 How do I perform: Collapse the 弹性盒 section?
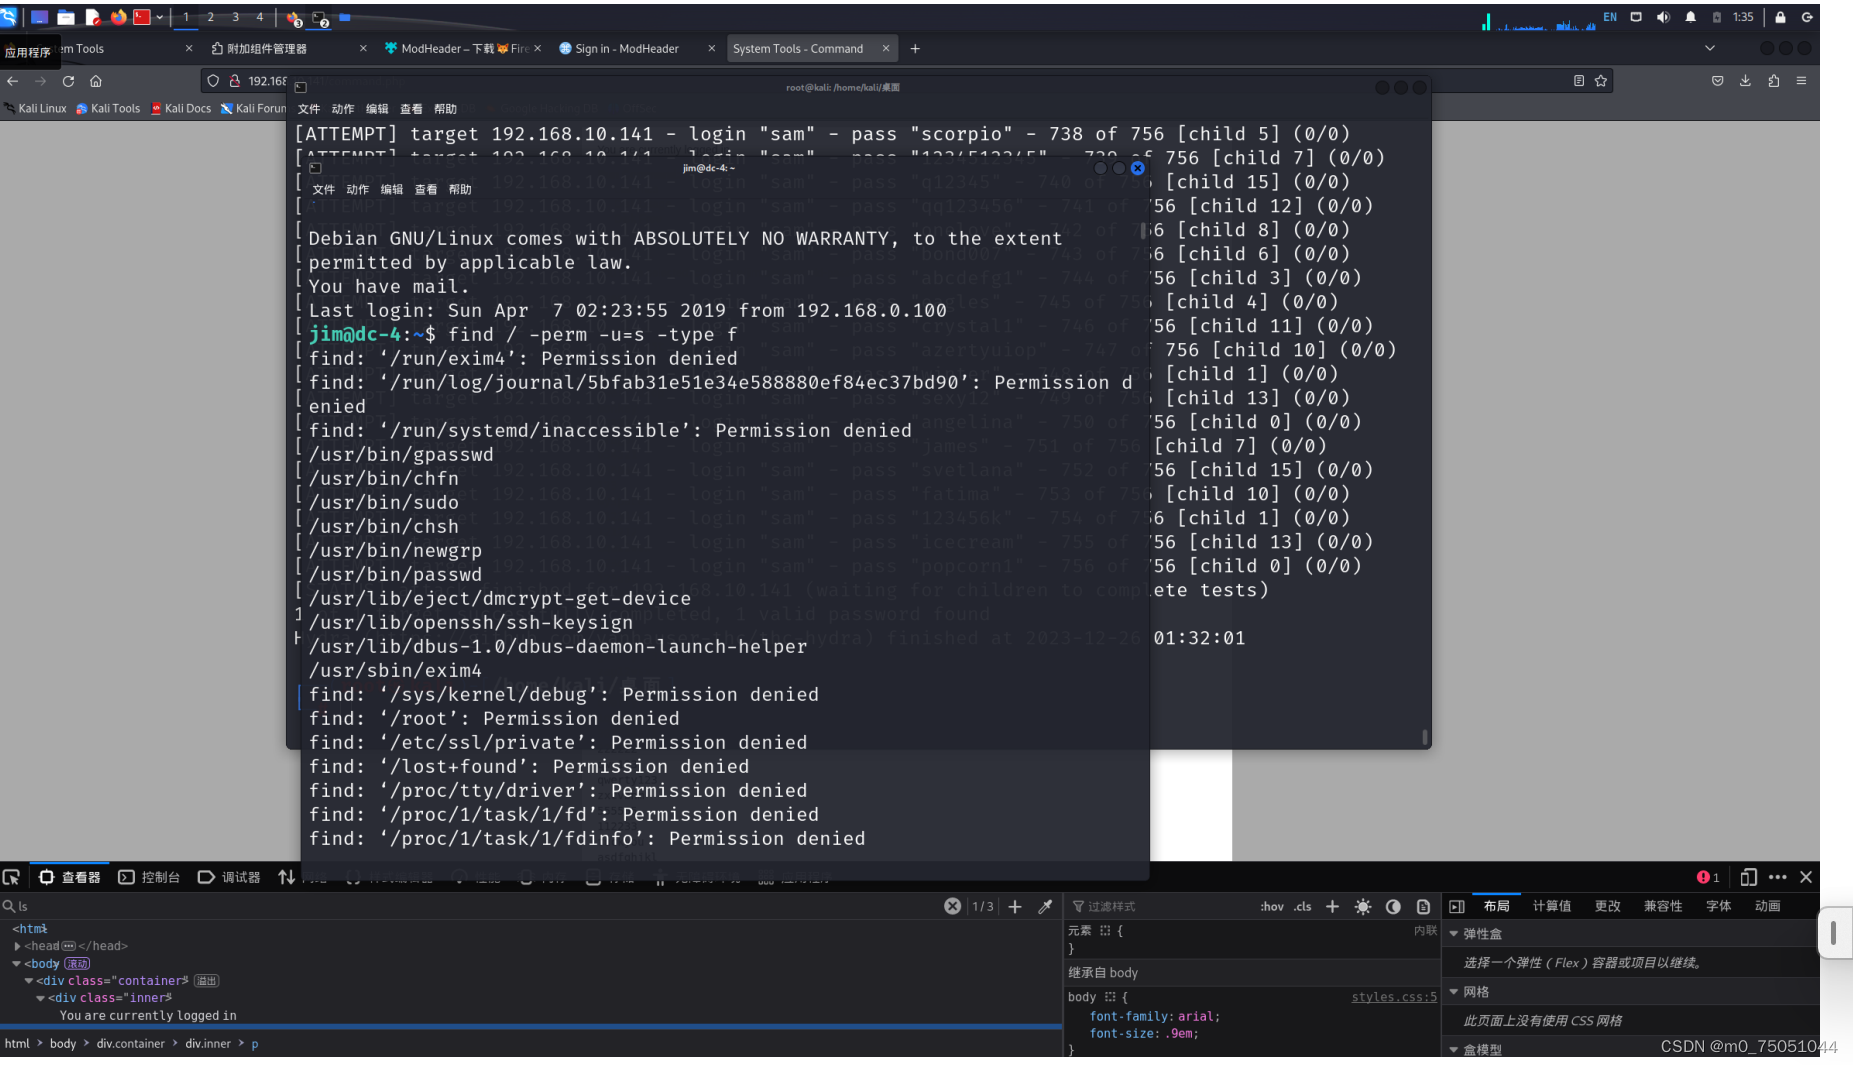point(1456,933)
